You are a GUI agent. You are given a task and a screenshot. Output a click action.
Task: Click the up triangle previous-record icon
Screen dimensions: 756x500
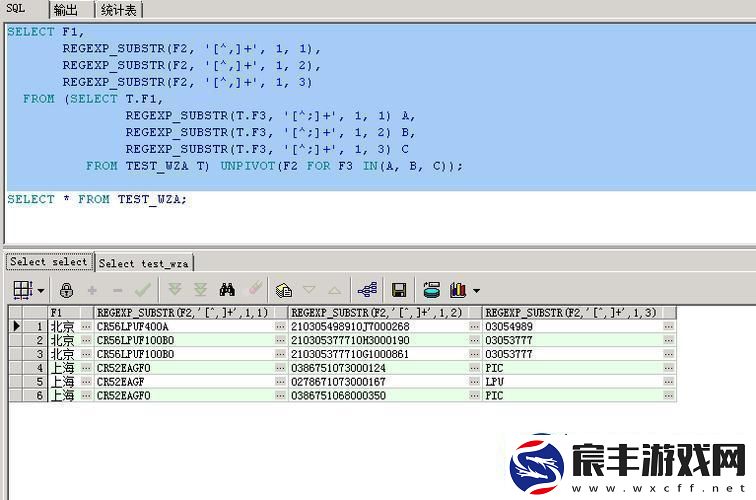pos(334,290)
